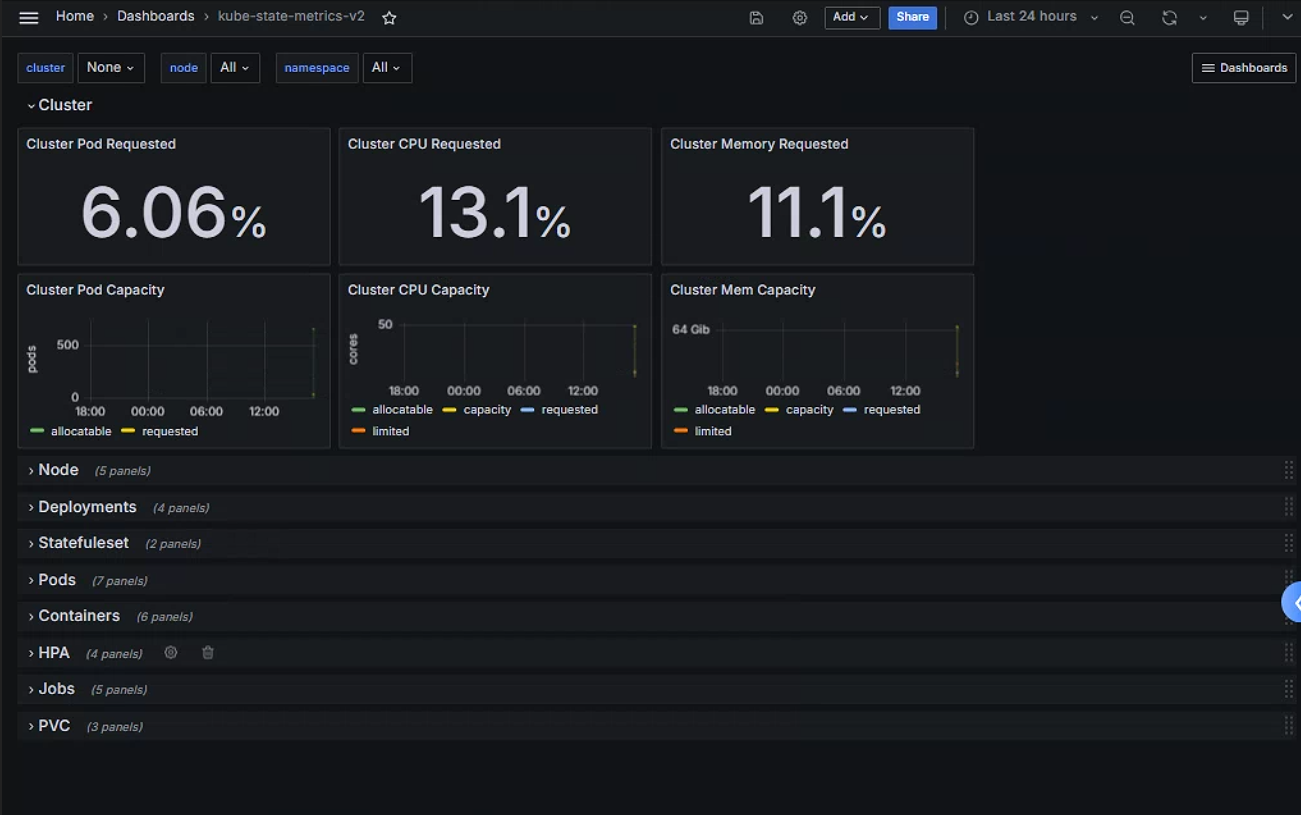Click the zoom out time range icon
Image resolution: width=1301 pixels, height=815 pixels.
click(1127, 18)
